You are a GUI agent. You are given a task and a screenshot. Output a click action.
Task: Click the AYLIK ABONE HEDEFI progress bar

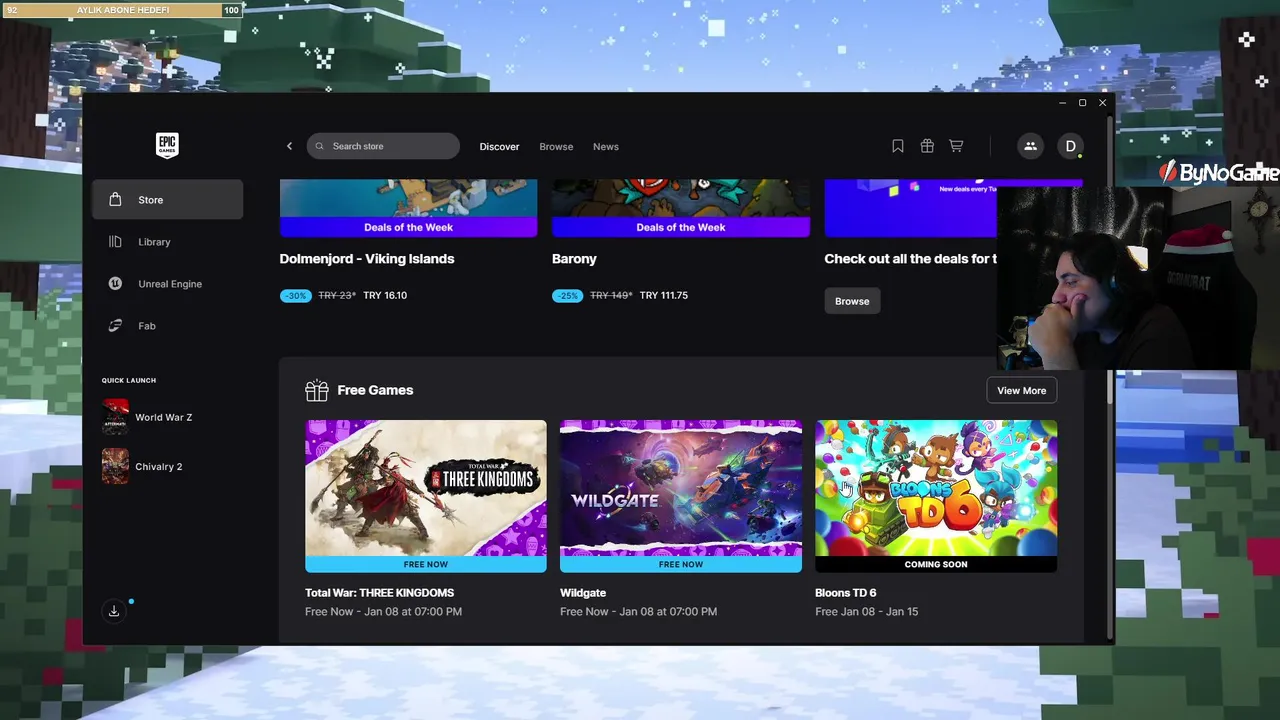pos(123,10)
